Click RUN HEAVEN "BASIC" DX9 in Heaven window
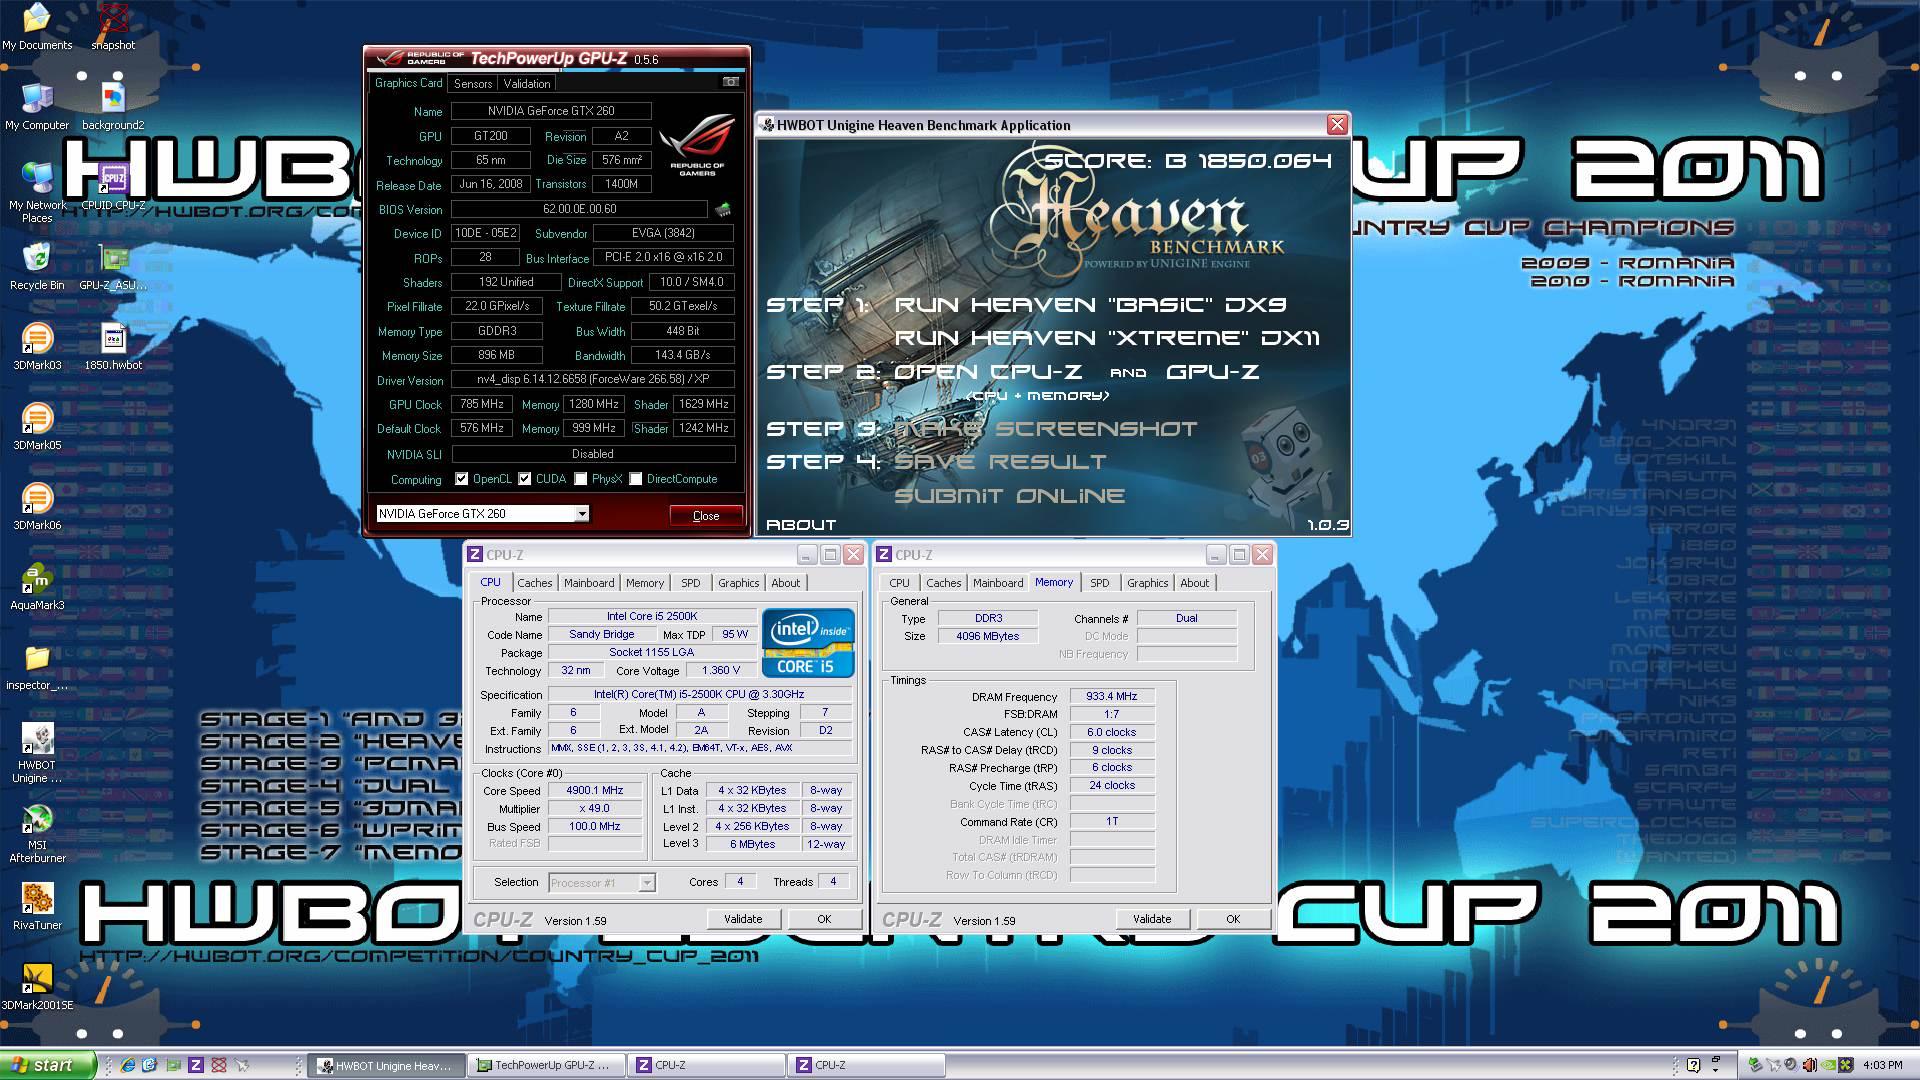This screenshot has height=1080, width=1920. 1090,305
